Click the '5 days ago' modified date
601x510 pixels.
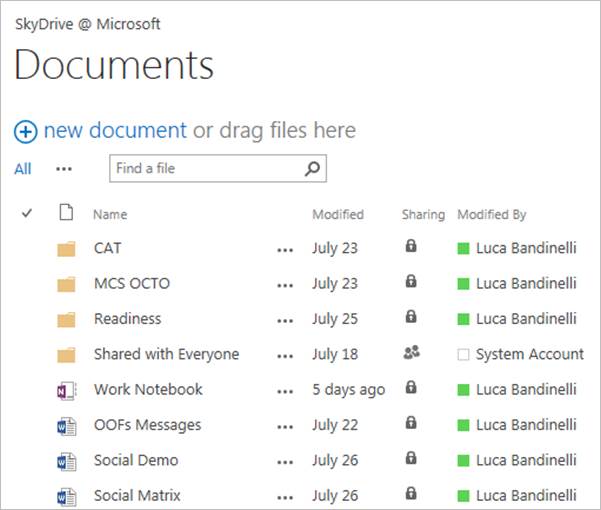349,390
